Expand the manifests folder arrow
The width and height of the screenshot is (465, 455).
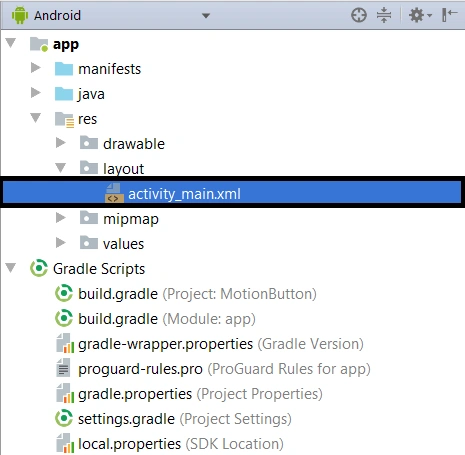point(36,68)
